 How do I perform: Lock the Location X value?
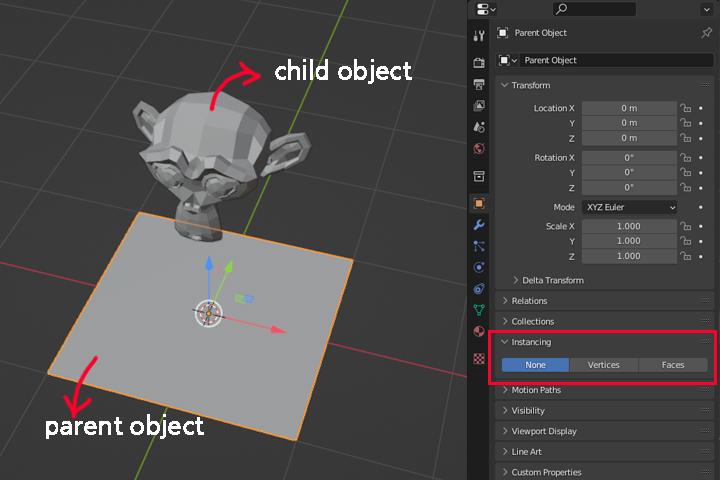click(686, 108)
